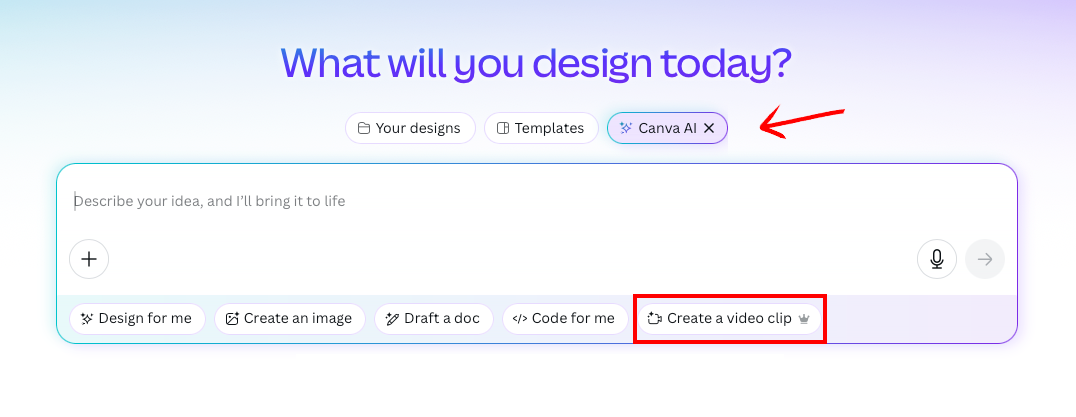
Task: Open the Templates tab
Action: tap(541, 128)
